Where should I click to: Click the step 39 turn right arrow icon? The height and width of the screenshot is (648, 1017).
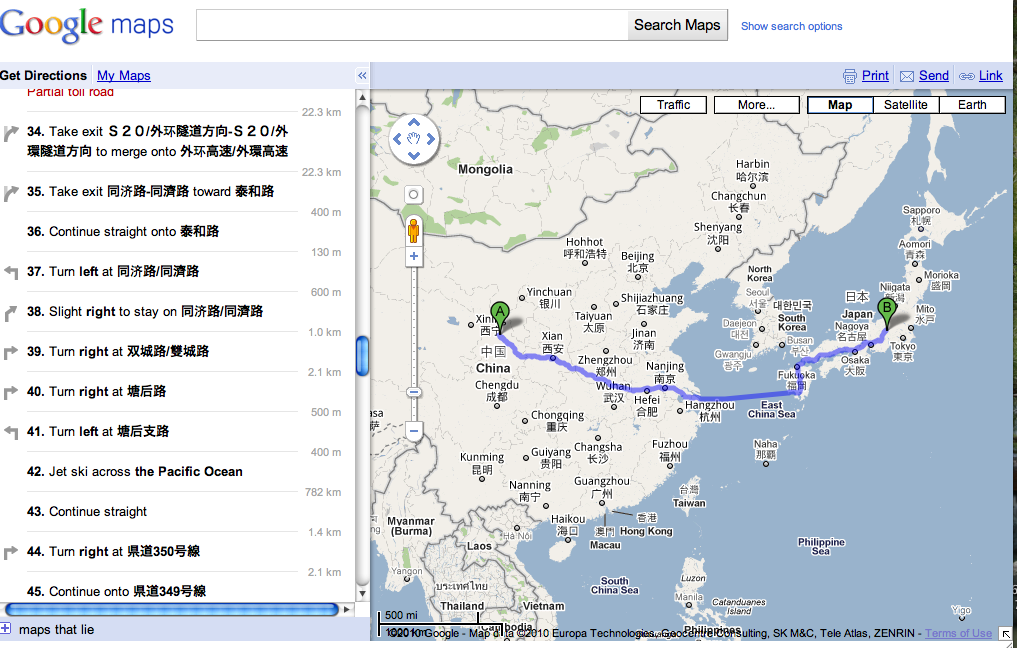(11, 352)
